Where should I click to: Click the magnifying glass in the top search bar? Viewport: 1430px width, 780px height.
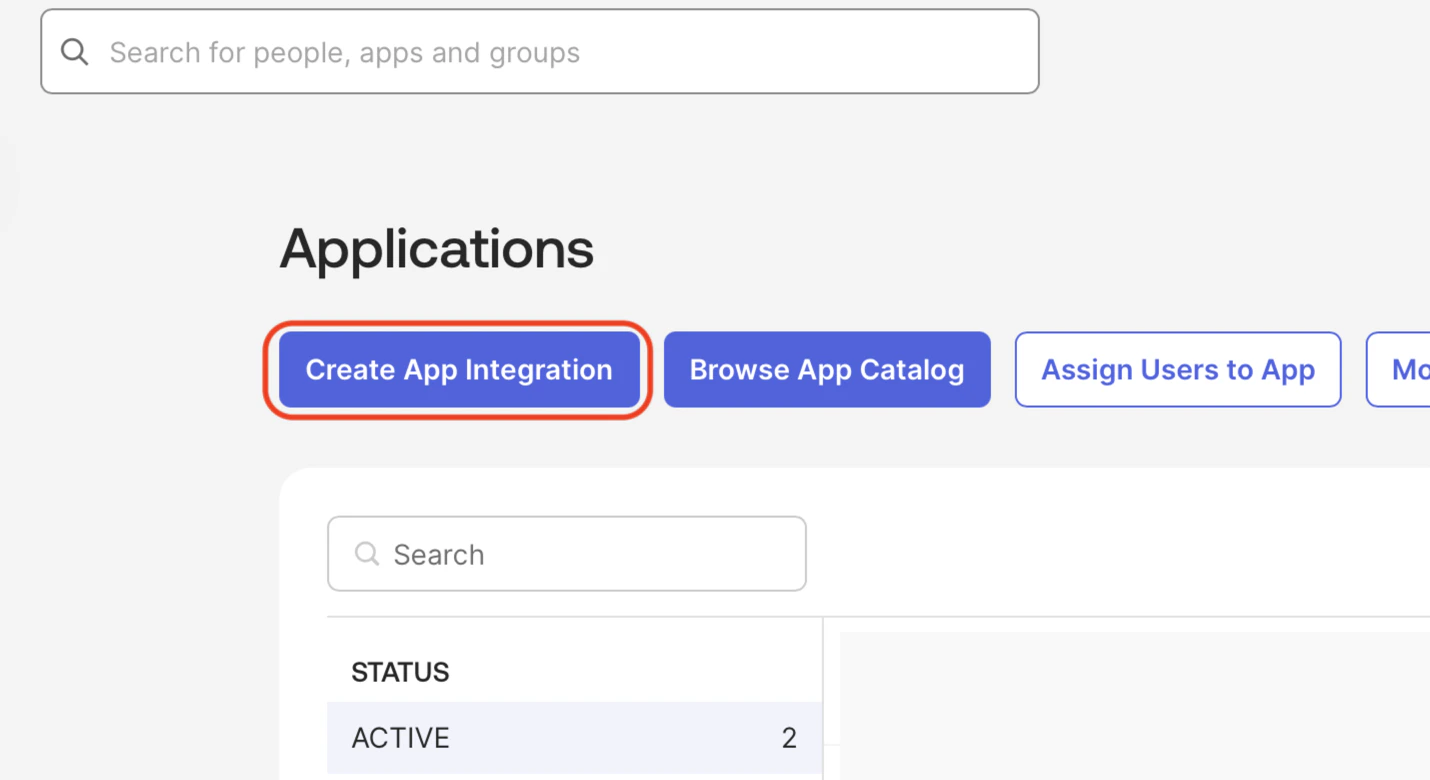coord(74,51)
